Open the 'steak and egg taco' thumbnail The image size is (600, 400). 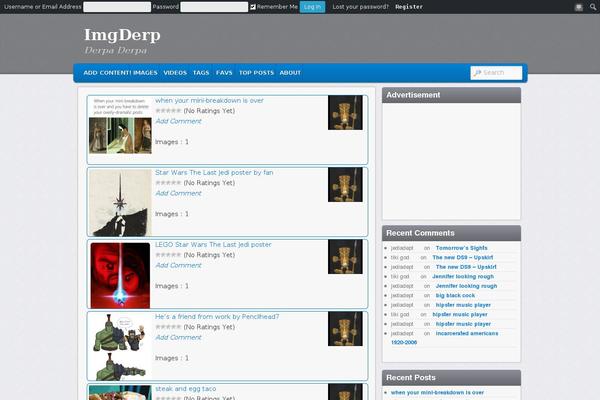click(120, 392)
